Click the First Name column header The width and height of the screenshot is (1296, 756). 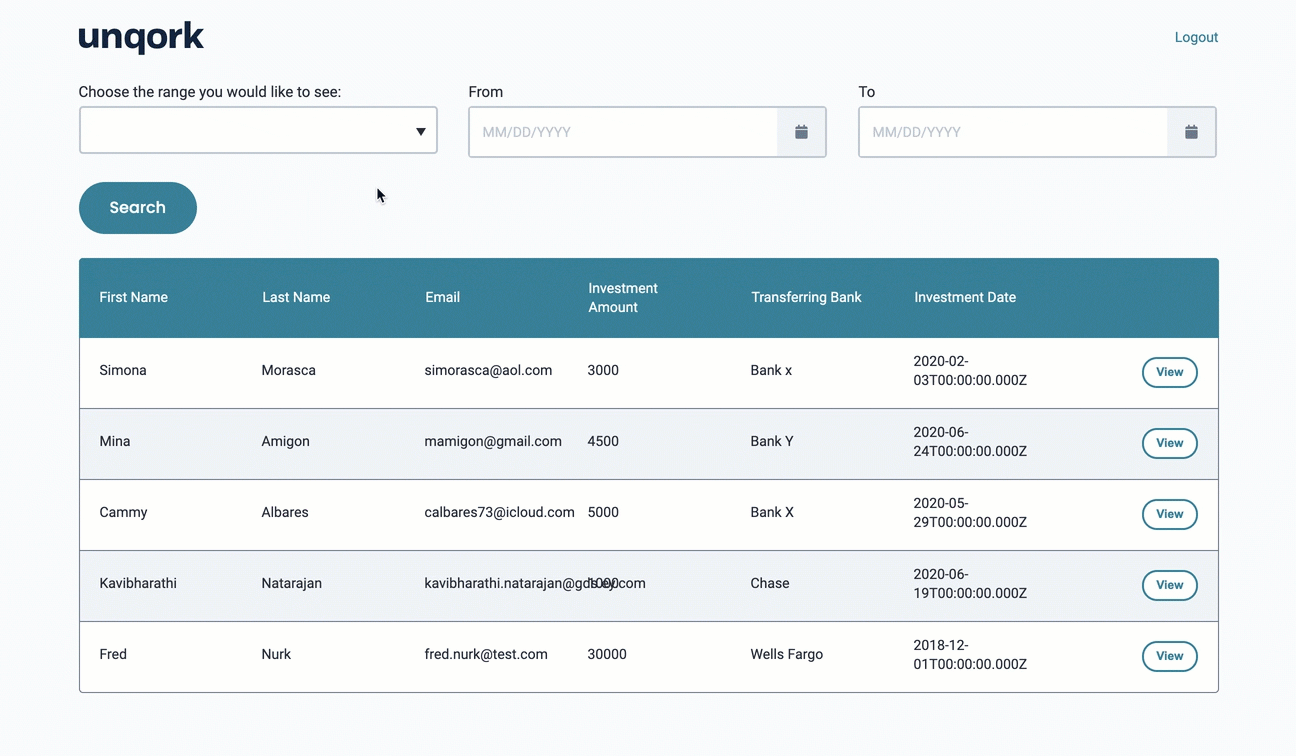click(134, 297)
